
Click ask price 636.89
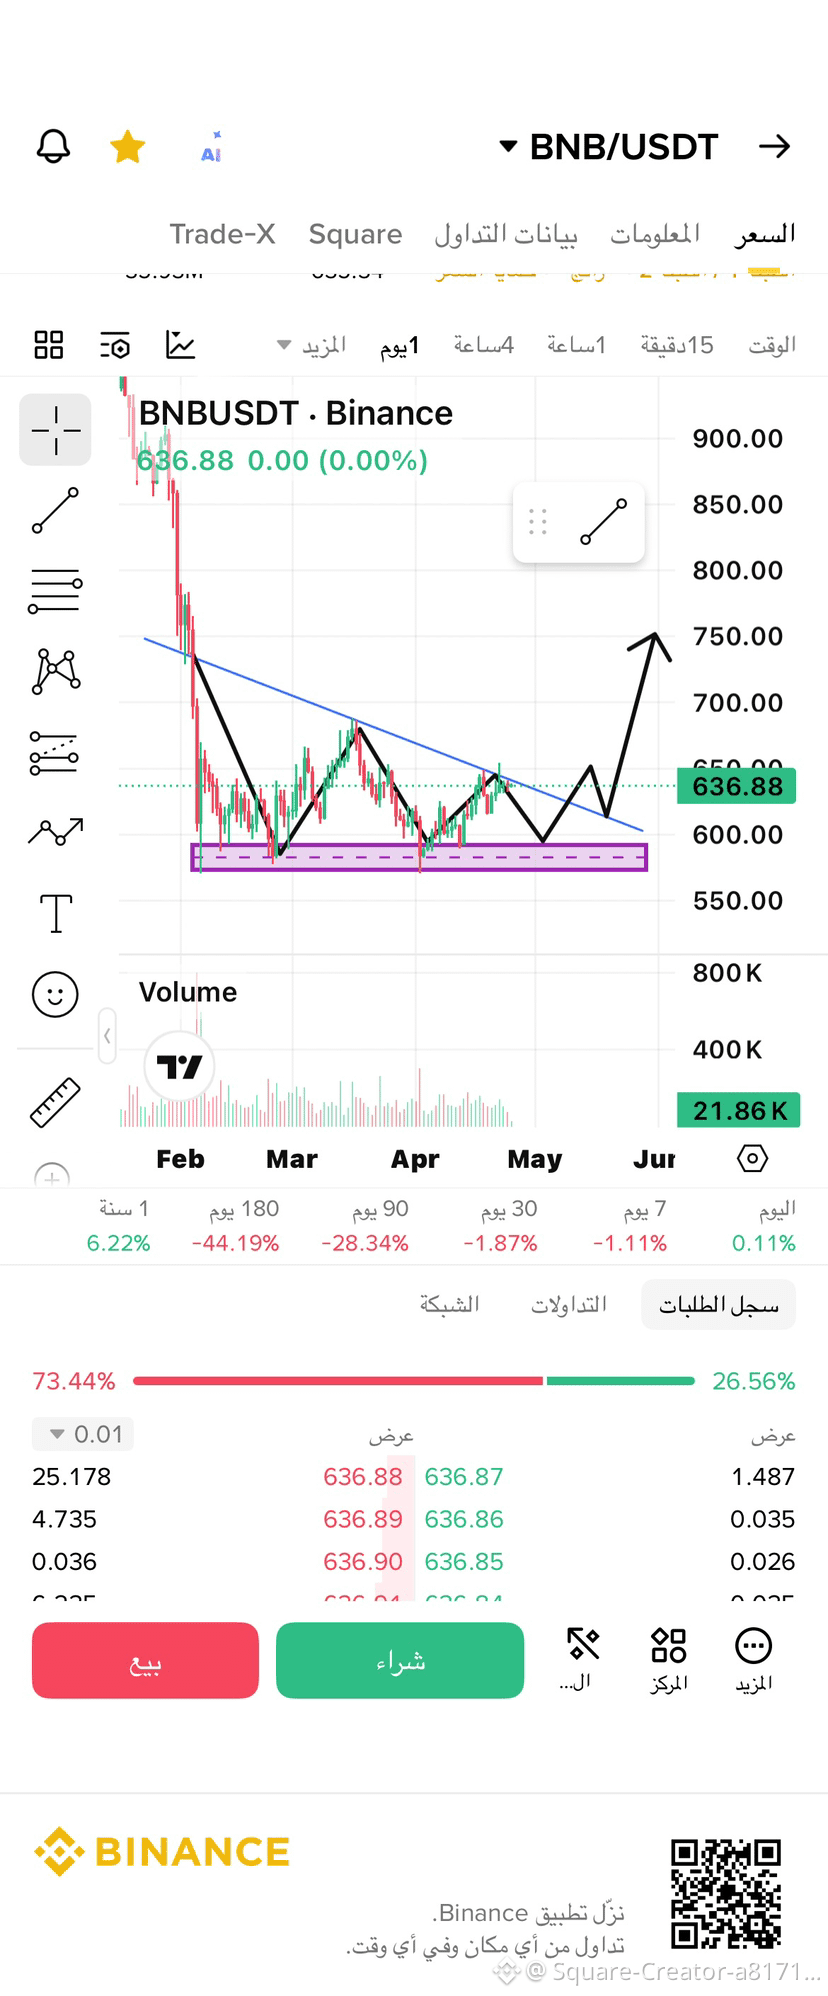(362, 1519)
